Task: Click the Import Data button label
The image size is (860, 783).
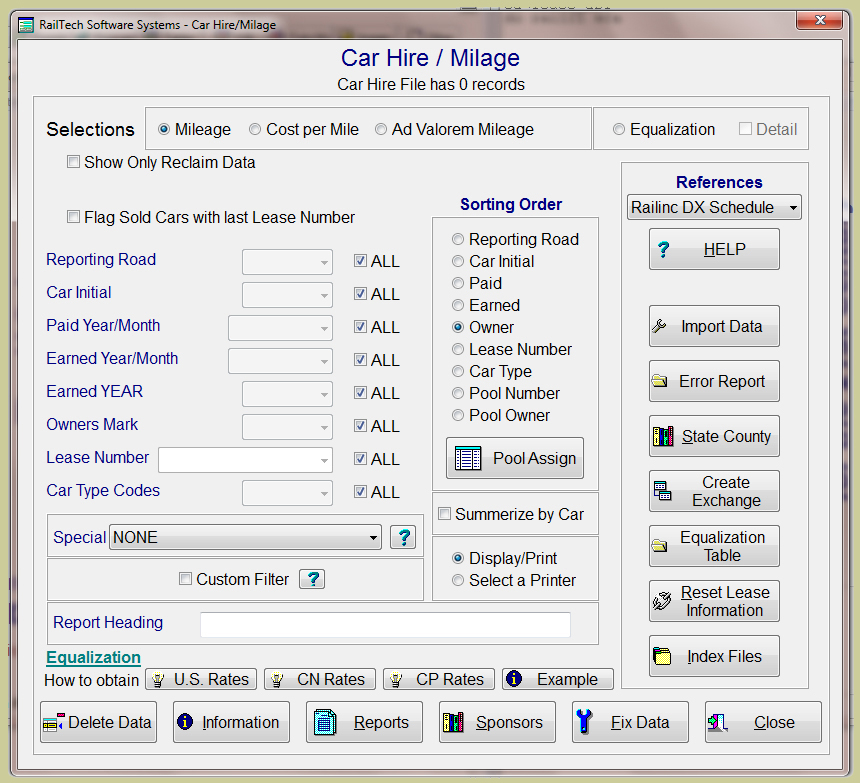Action: coord(721,326)
